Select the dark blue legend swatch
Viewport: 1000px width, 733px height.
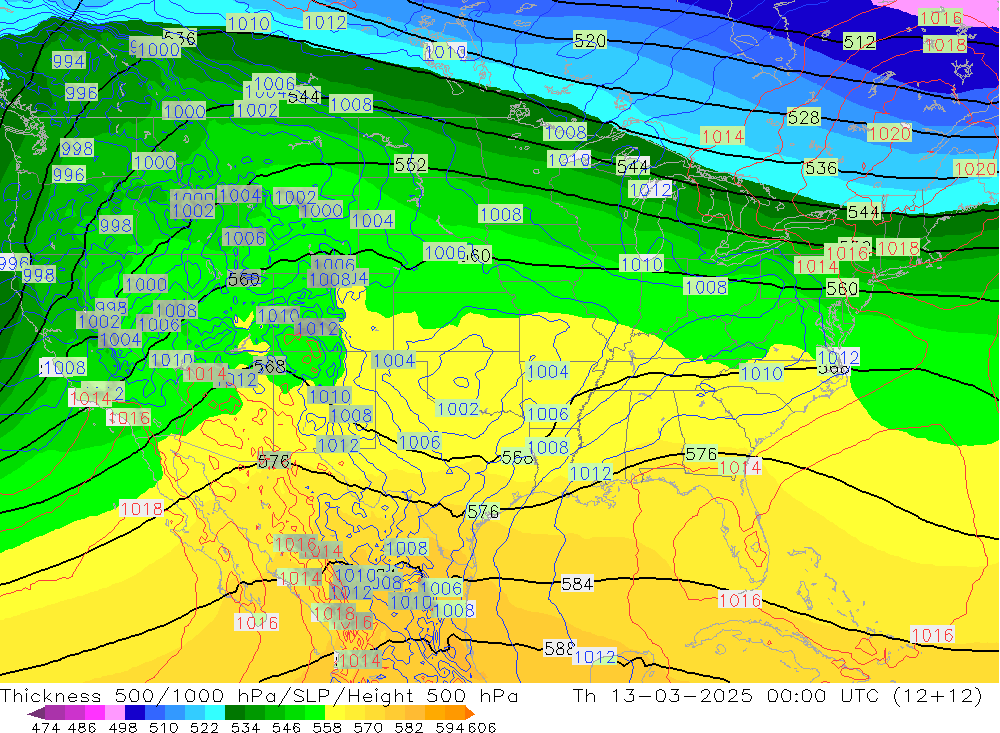click(x=134, y=713)
